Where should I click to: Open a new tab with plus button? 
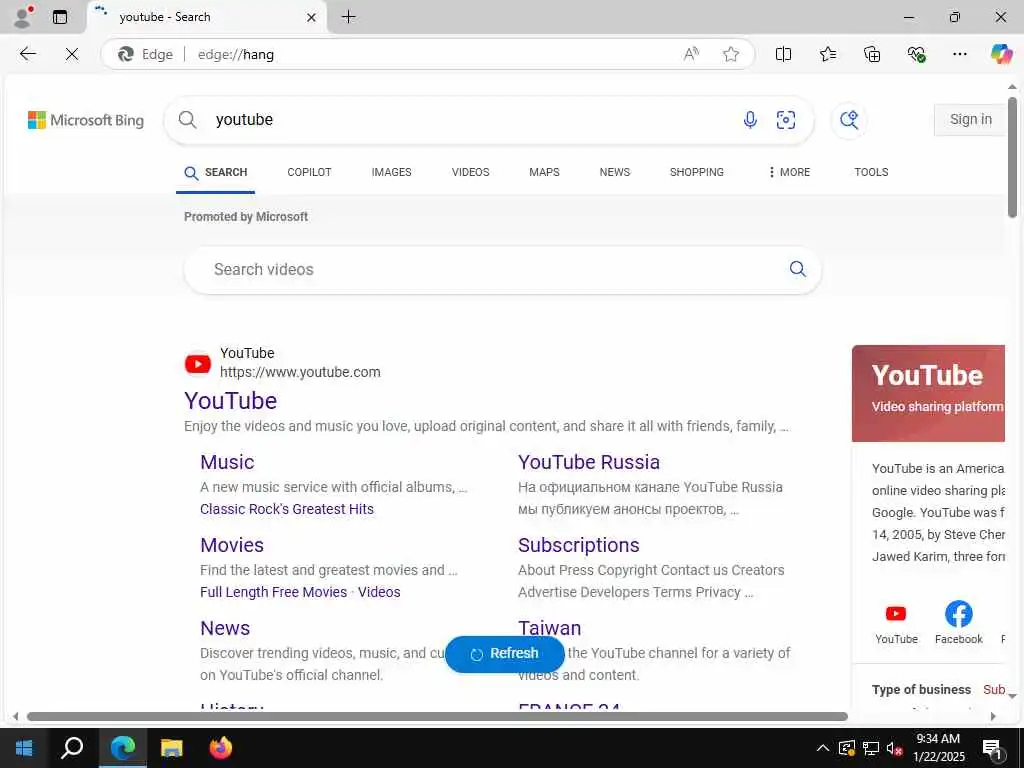tap(349, 17)
